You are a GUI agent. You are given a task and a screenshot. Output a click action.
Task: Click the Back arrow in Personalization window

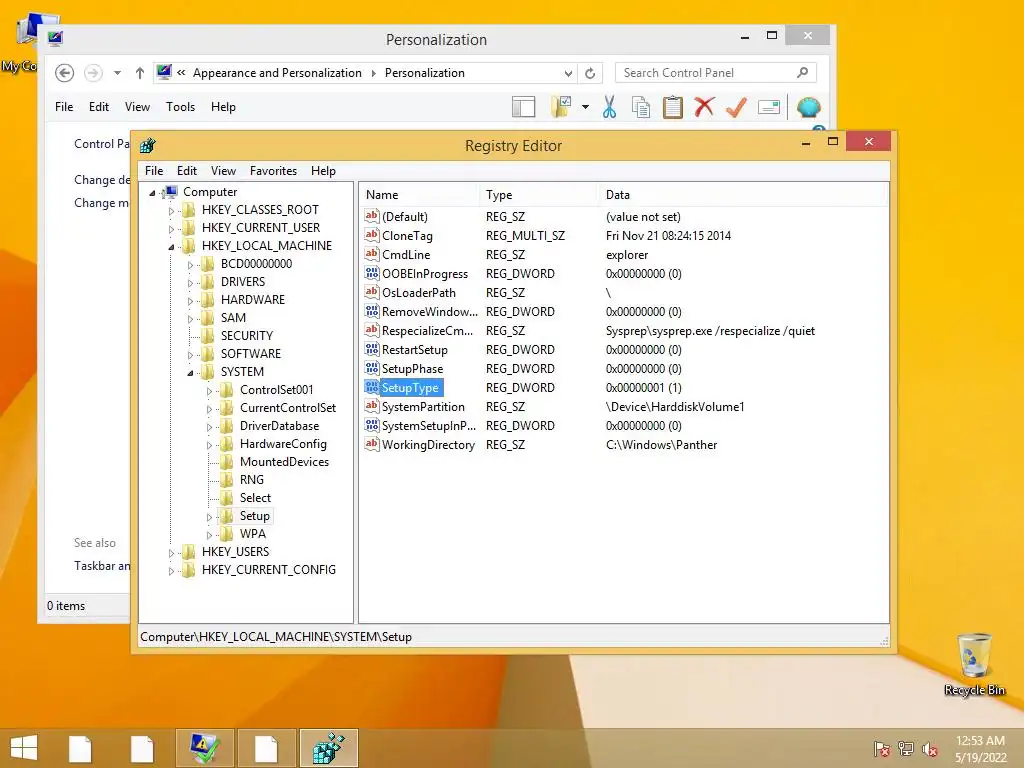[64, 73]
